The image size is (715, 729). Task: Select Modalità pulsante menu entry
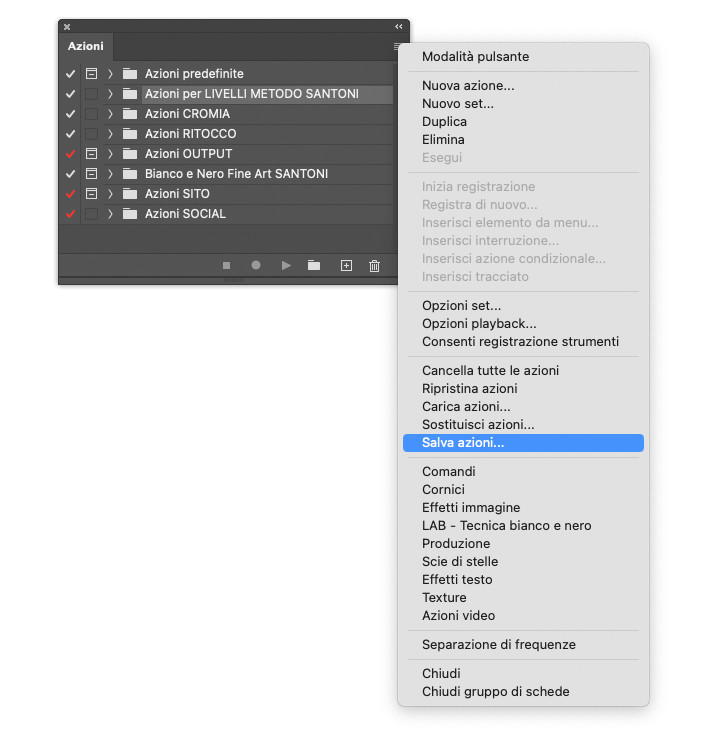(x=475, y=57)
